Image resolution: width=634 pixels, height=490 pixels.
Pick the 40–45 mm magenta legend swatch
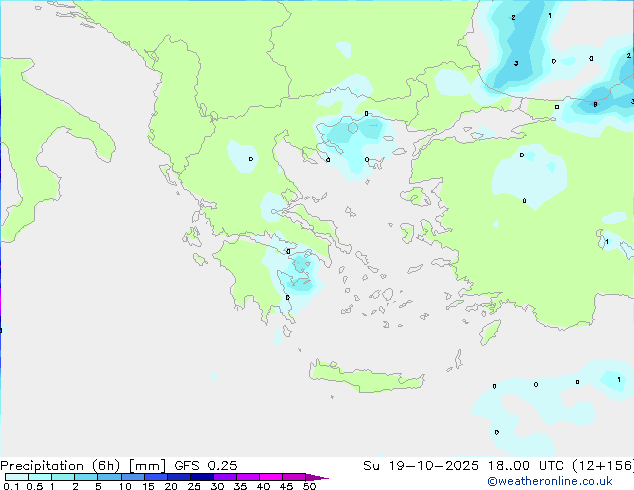pos(271,477)
